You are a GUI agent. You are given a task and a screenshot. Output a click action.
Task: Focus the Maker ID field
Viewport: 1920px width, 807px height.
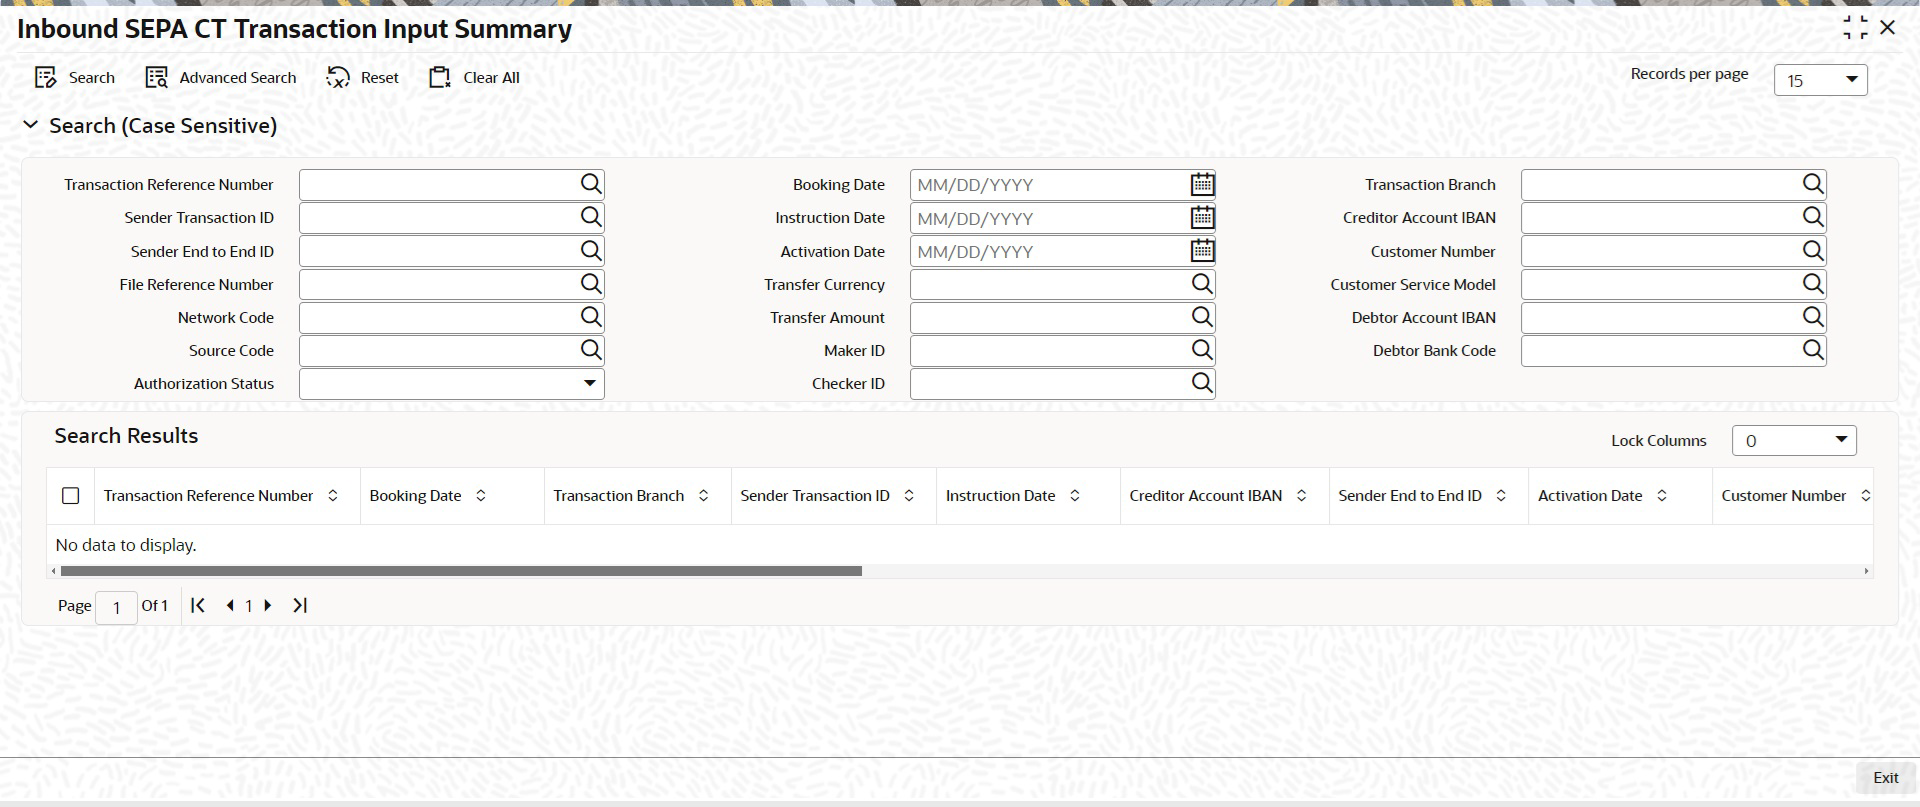(x=1050, y=351)
